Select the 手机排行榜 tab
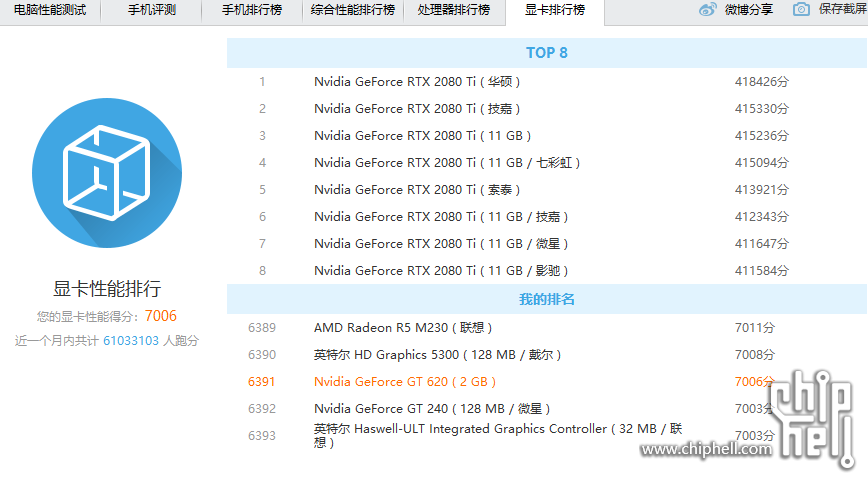868x484 pixels. point(252,10)
